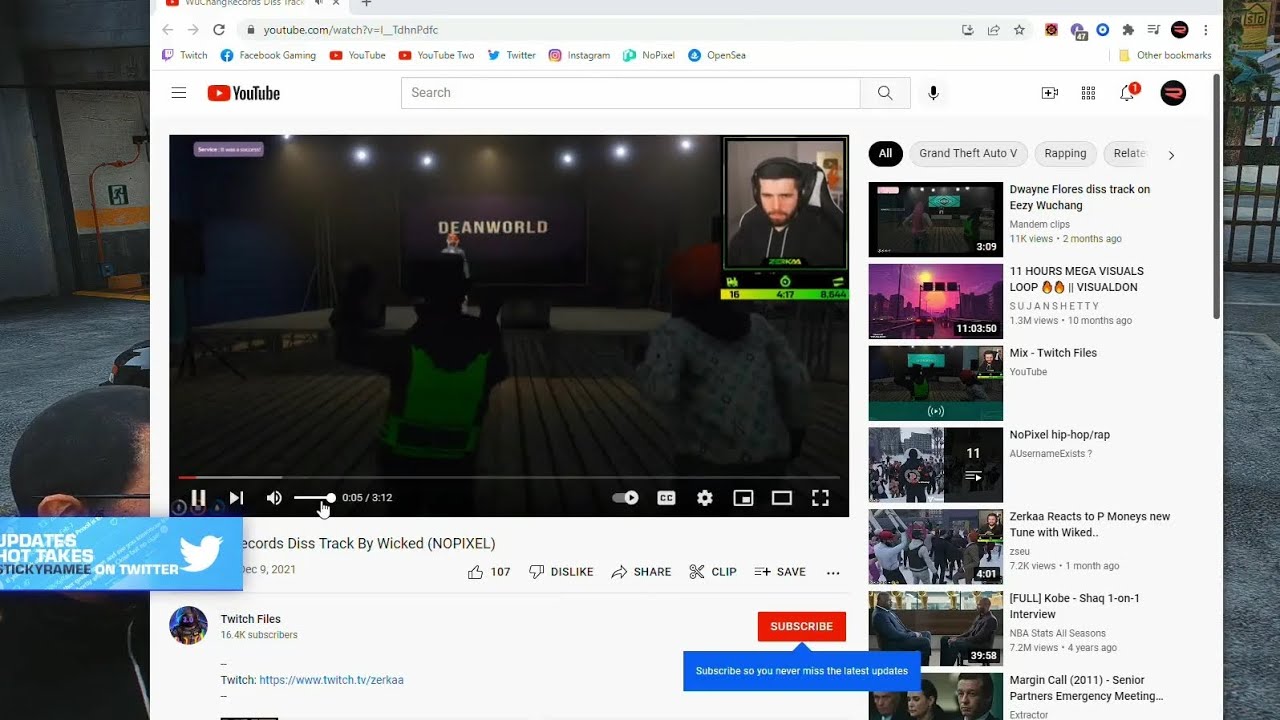This screenshot has width=1280, height=720.
Task: Open the Chrome extensions puzzle icon
Action: pyautogui.click(x=1128, y=30)
